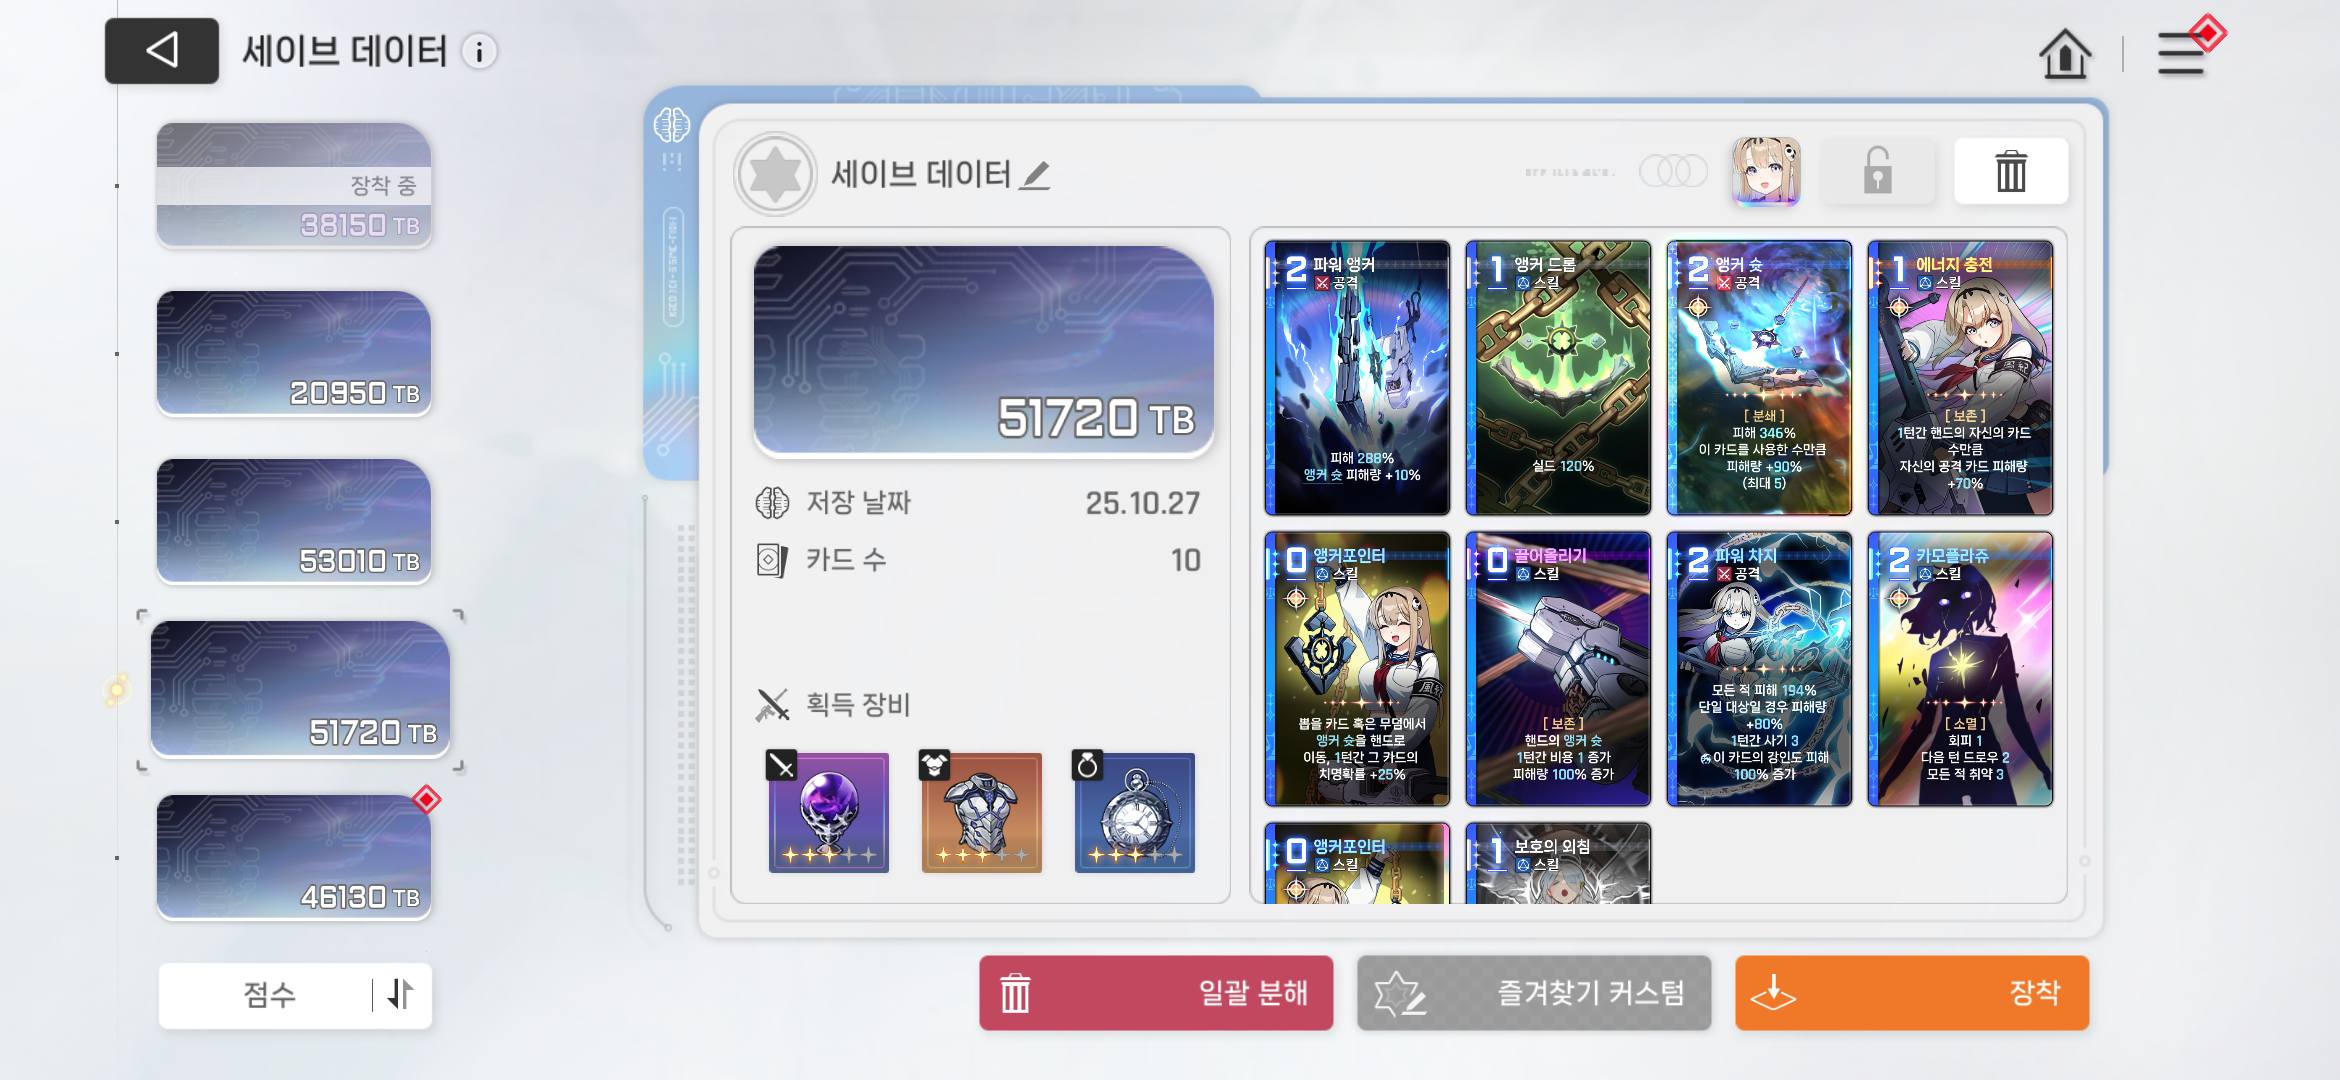Viewport: 2340px width, 1080px height.
Task: Open the 점수 sort dropdown
Action: (x=270, y=994)
